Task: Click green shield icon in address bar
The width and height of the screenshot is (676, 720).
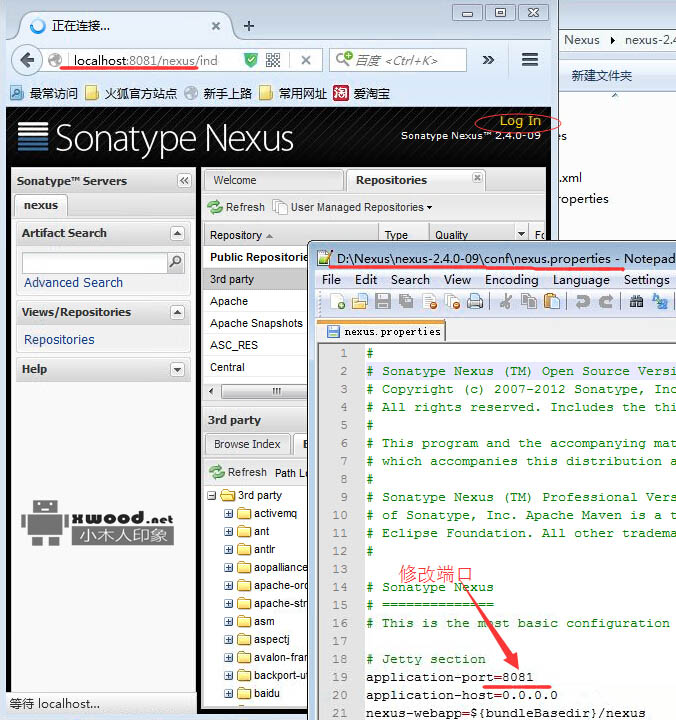Action: tap(250, 60)
